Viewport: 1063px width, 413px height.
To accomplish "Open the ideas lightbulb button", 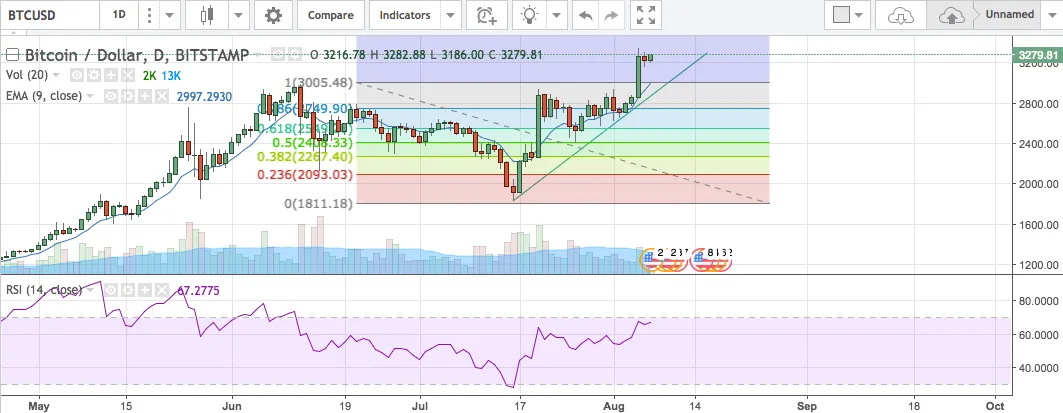I will click(x=529, y=15).
